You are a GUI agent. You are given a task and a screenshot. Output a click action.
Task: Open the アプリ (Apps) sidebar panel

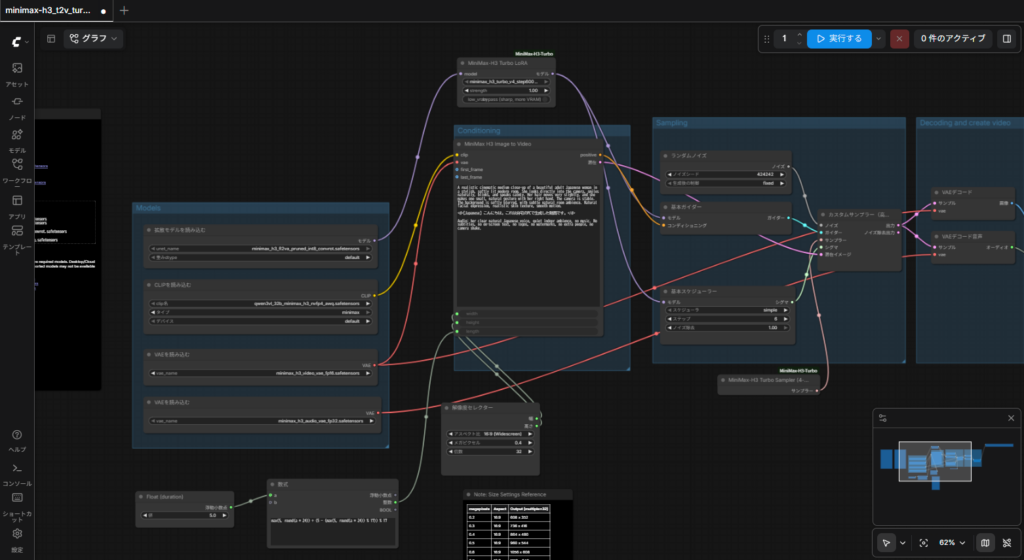pos(17,206)
